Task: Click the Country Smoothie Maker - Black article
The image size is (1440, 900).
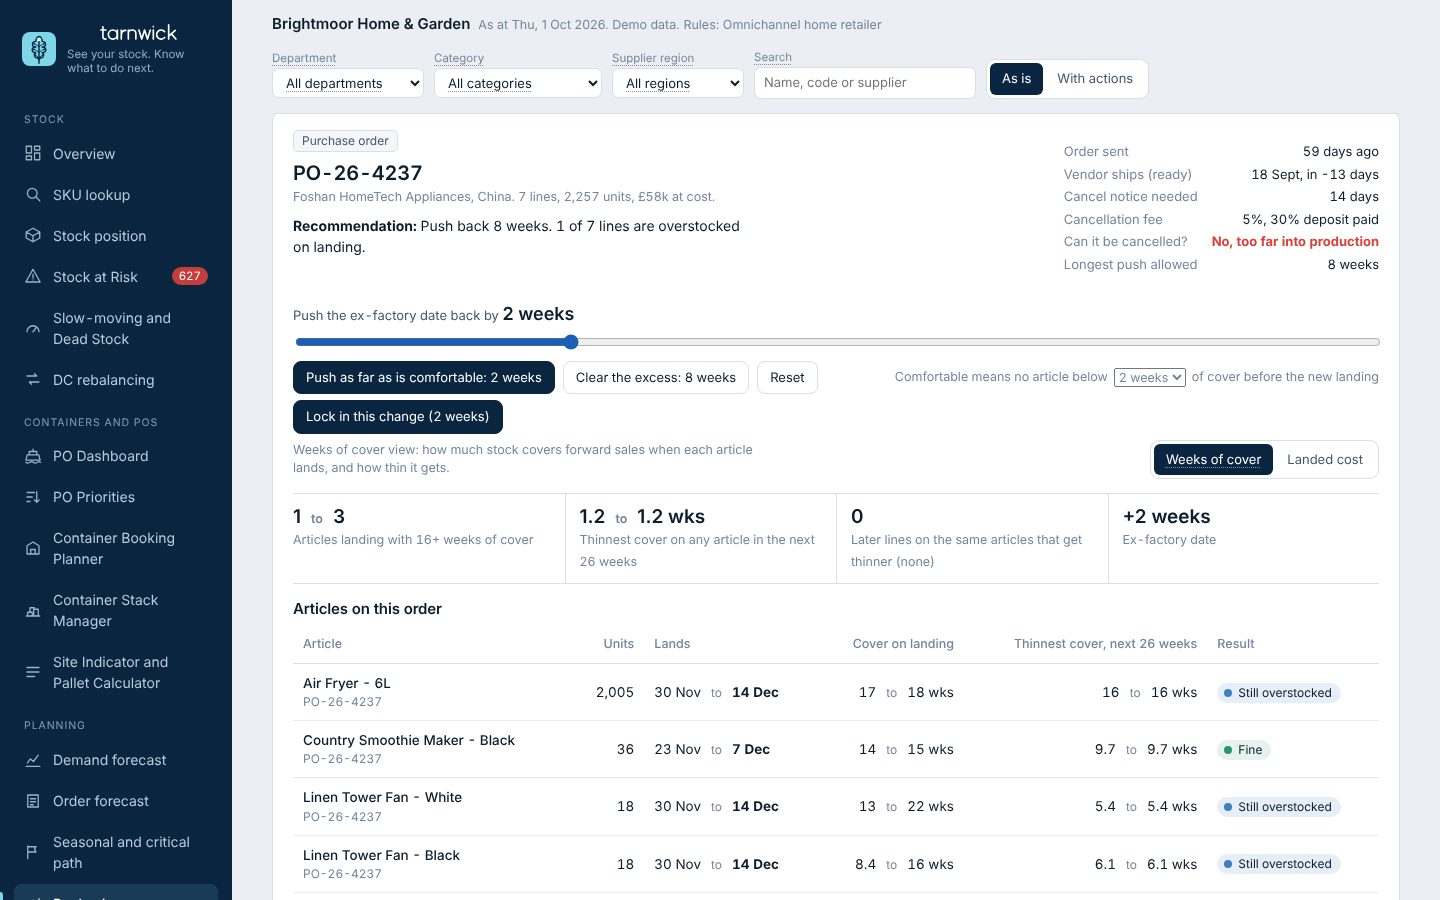Action: pyautogui.click(x=409, y=740)
